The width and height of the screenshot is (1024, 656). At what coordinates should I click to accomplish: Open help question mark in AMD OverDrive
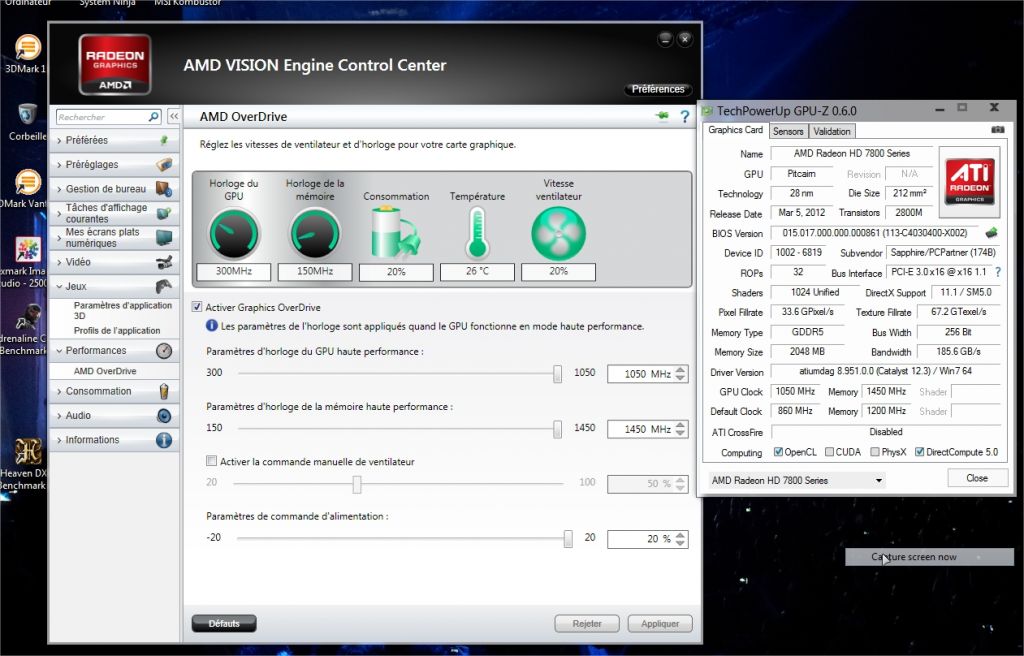pyautogui.click(x=684, y=117)
